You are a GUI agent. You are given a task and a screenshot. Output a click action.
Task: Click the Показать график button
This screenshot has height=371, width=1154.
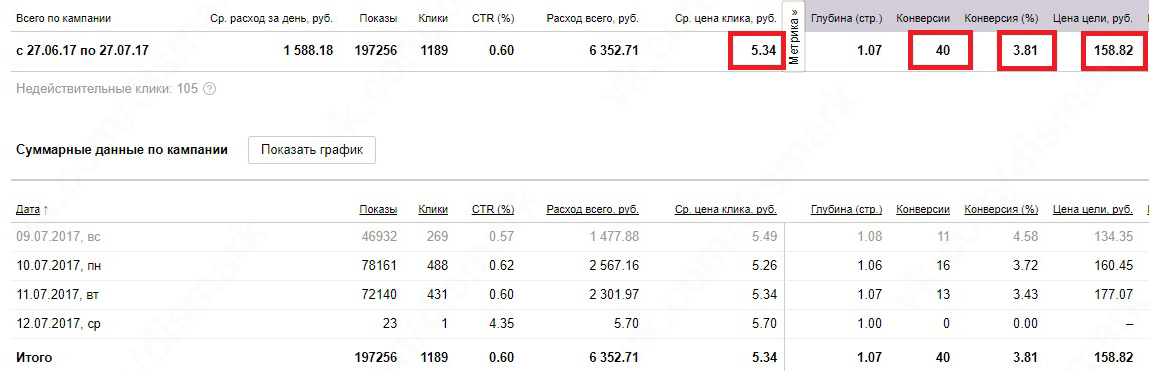tap(312, 149)
